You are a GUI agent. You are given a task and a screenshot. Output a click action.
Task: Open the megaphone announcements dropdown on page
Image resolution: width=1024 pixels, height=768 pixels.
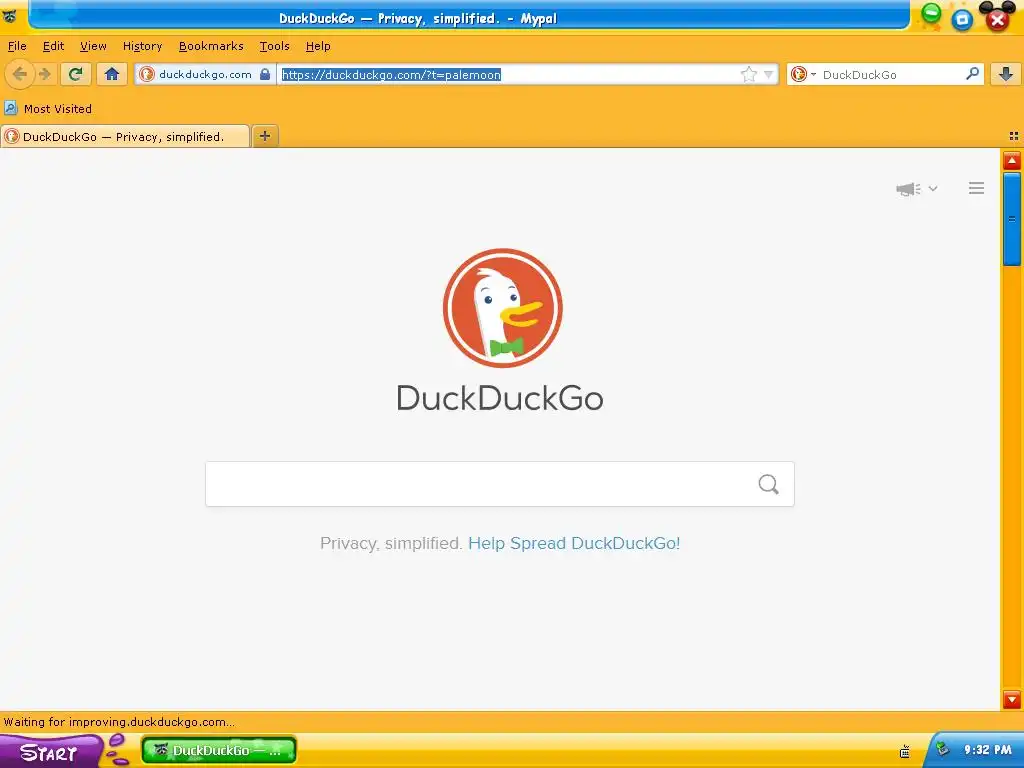pos(916,189)
